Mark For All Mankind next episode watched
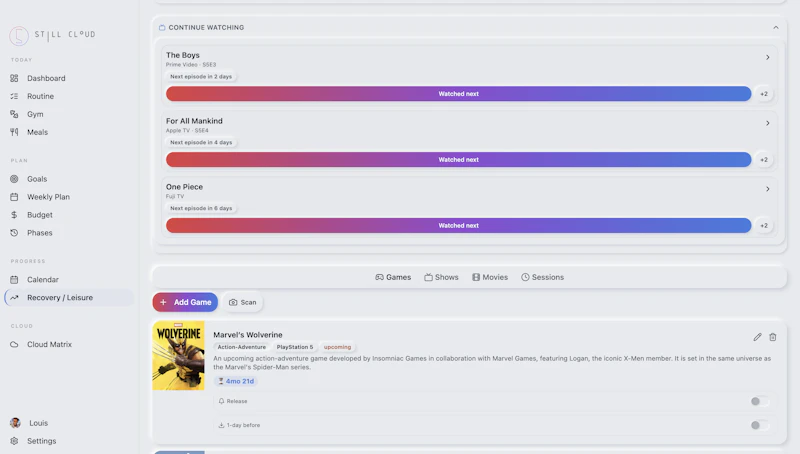The image size is (800, 454). [x=458, y=160]
